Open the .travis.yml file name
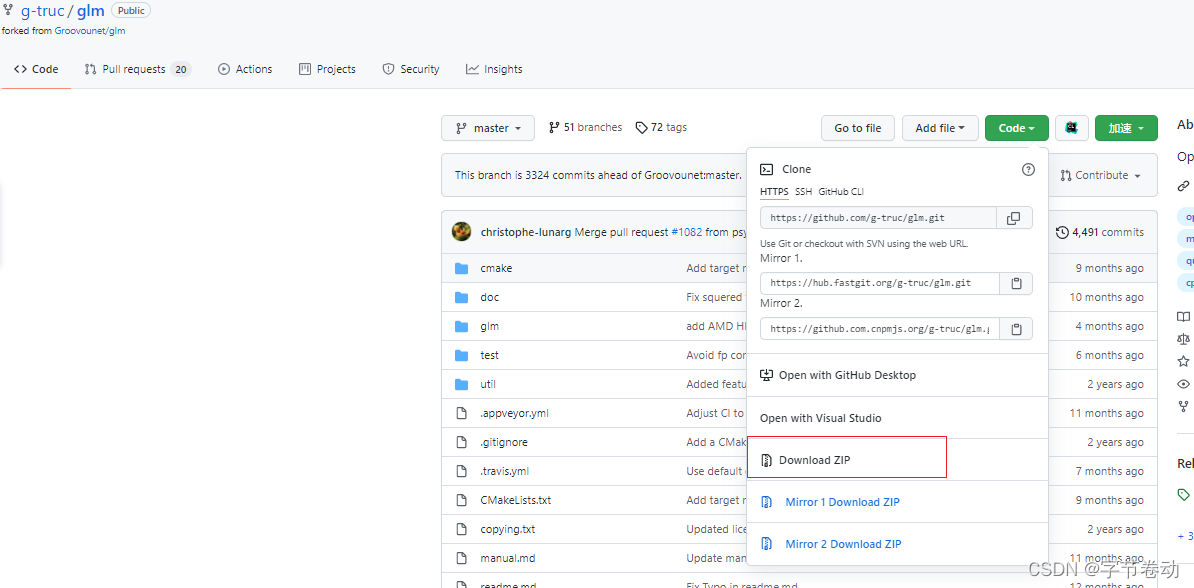The width and height of the screenshot is (1194, 588). pyautogui.click(x=504, y=471)
